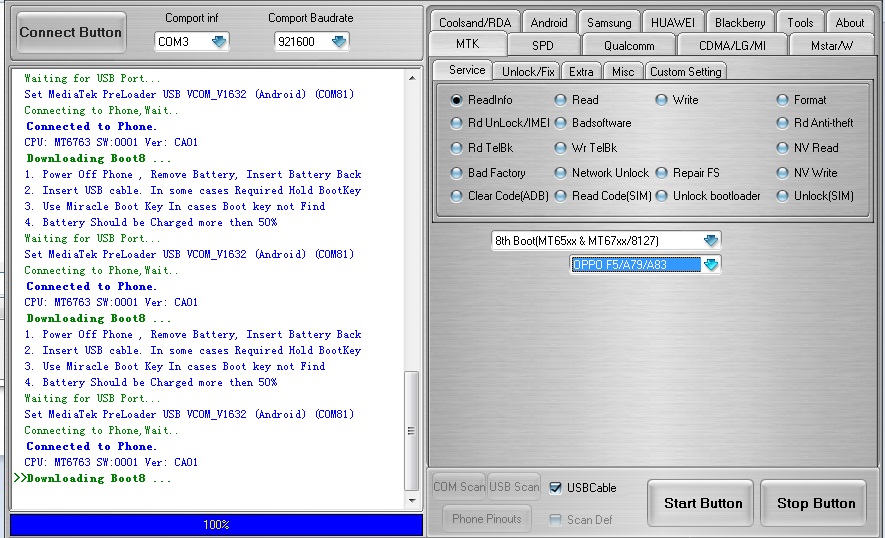
Task: Open the Tools tab
Action: 800,23
